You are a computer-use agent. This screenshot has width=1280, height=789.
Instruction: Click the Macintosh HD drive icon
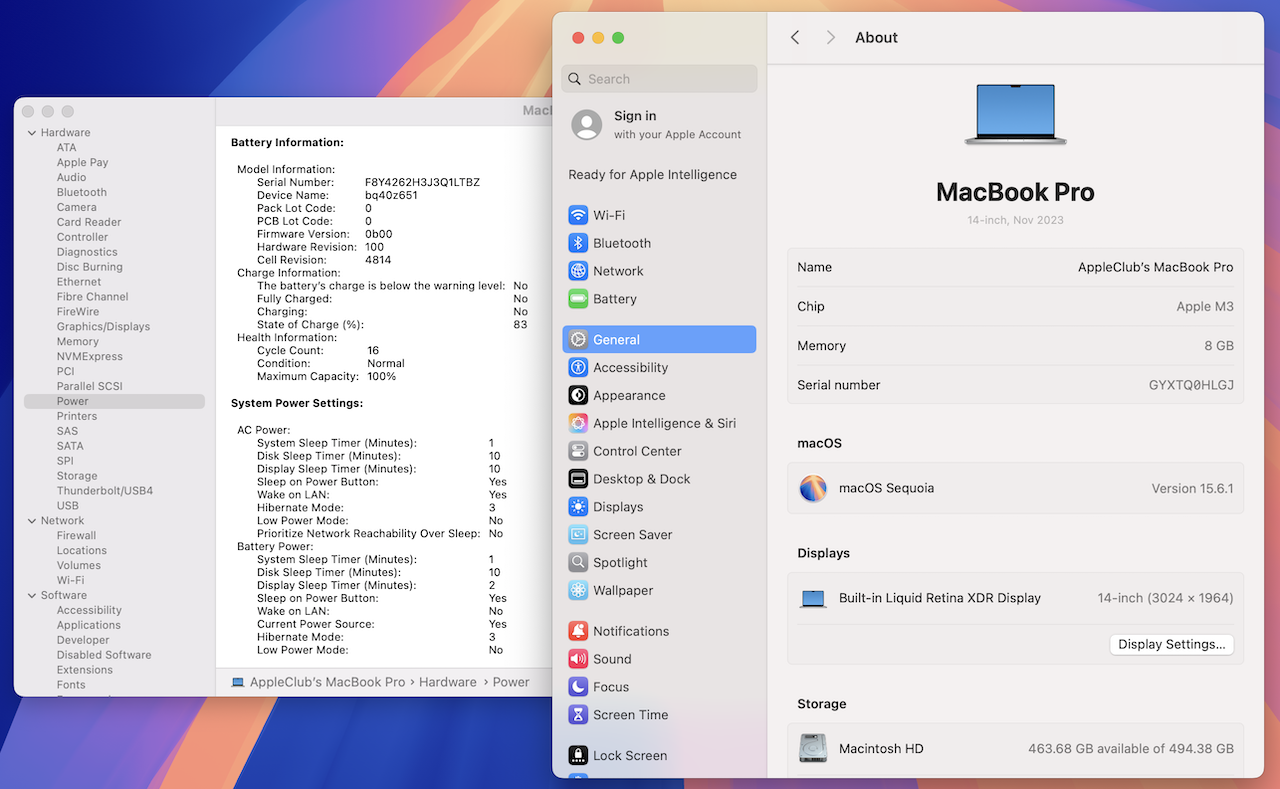click(x=813, y=748)
